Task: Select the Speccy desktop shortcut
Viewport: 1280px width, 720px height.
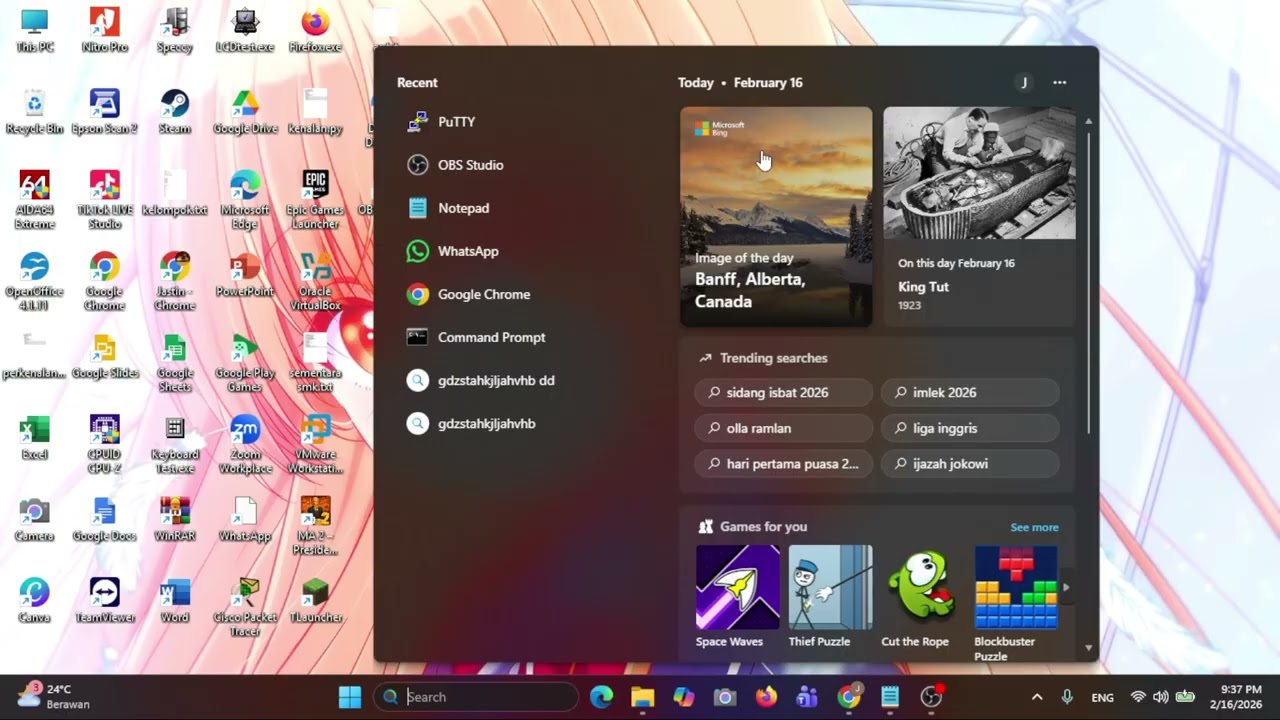Action: pos(174,31)
